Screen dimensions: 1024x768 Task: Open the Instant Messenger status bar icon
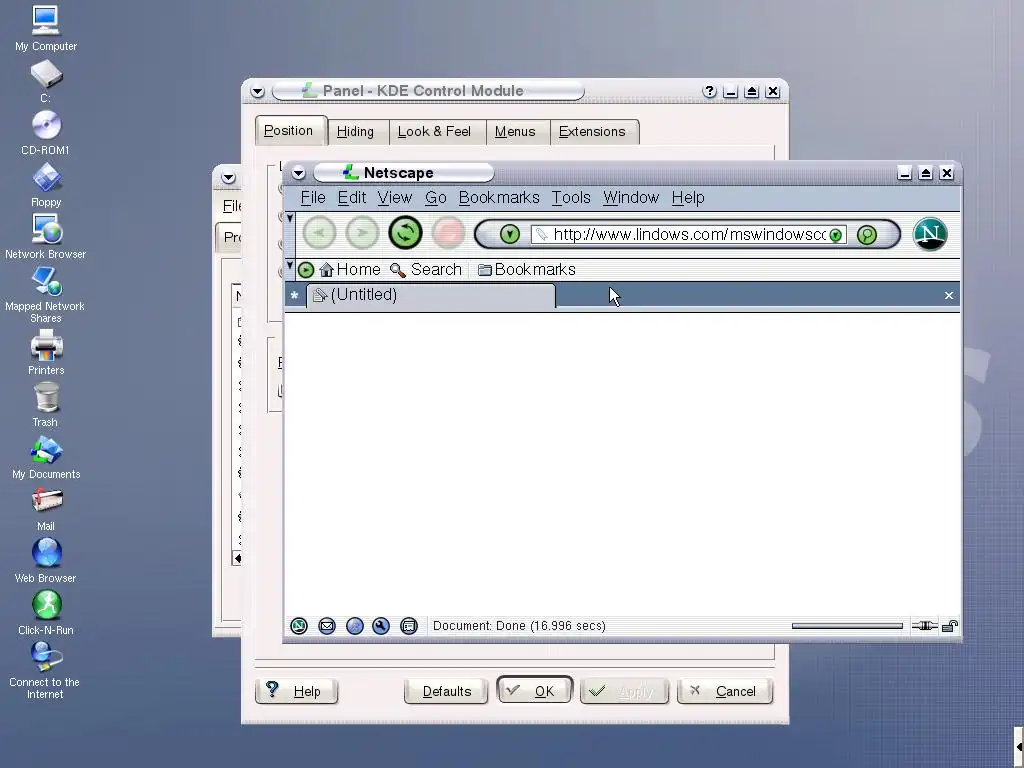pos(355,626)
